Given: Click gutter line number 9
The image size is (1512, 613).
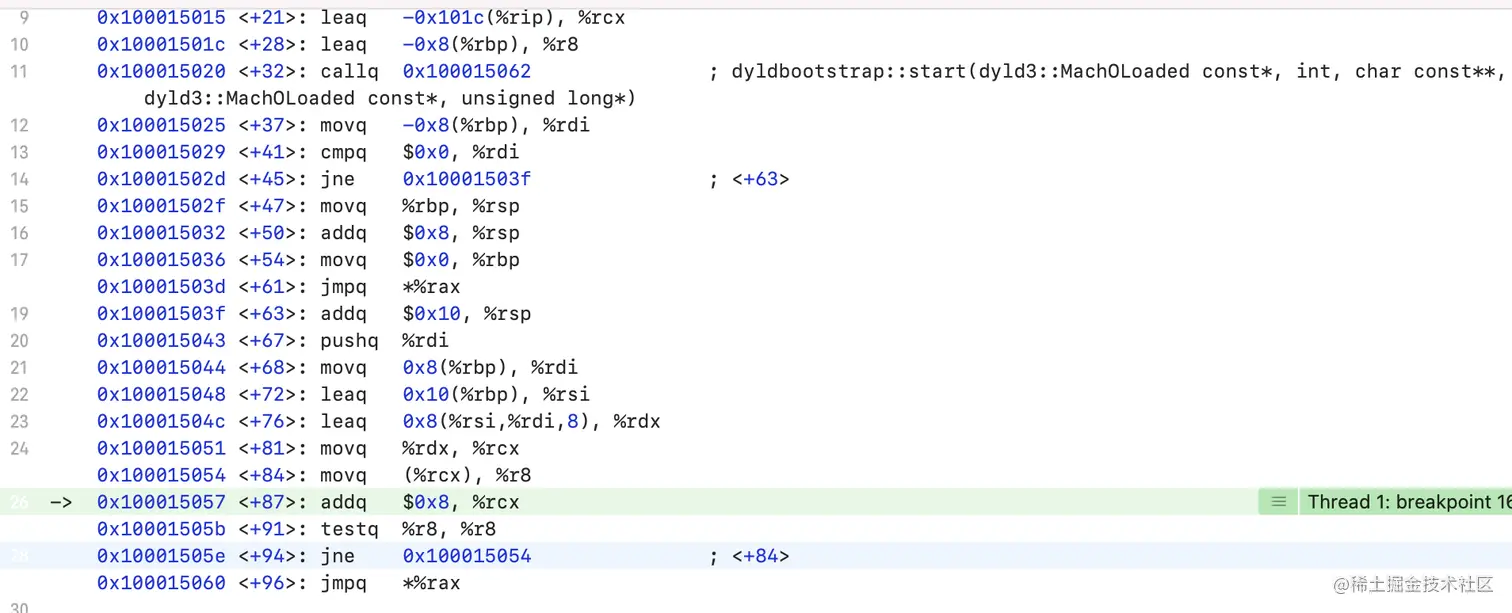Looking at the screenshot, I should click(x=23, y=18).
